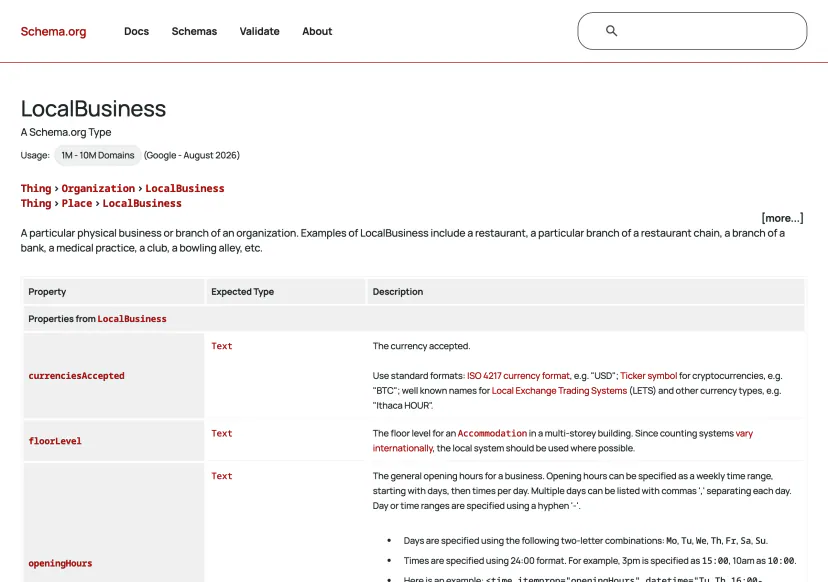Image resolution: width=828 pixels, height=582 pixels.
Task: Open LocalBusiness in Place breadcrumb
Action: click(142, 203)
